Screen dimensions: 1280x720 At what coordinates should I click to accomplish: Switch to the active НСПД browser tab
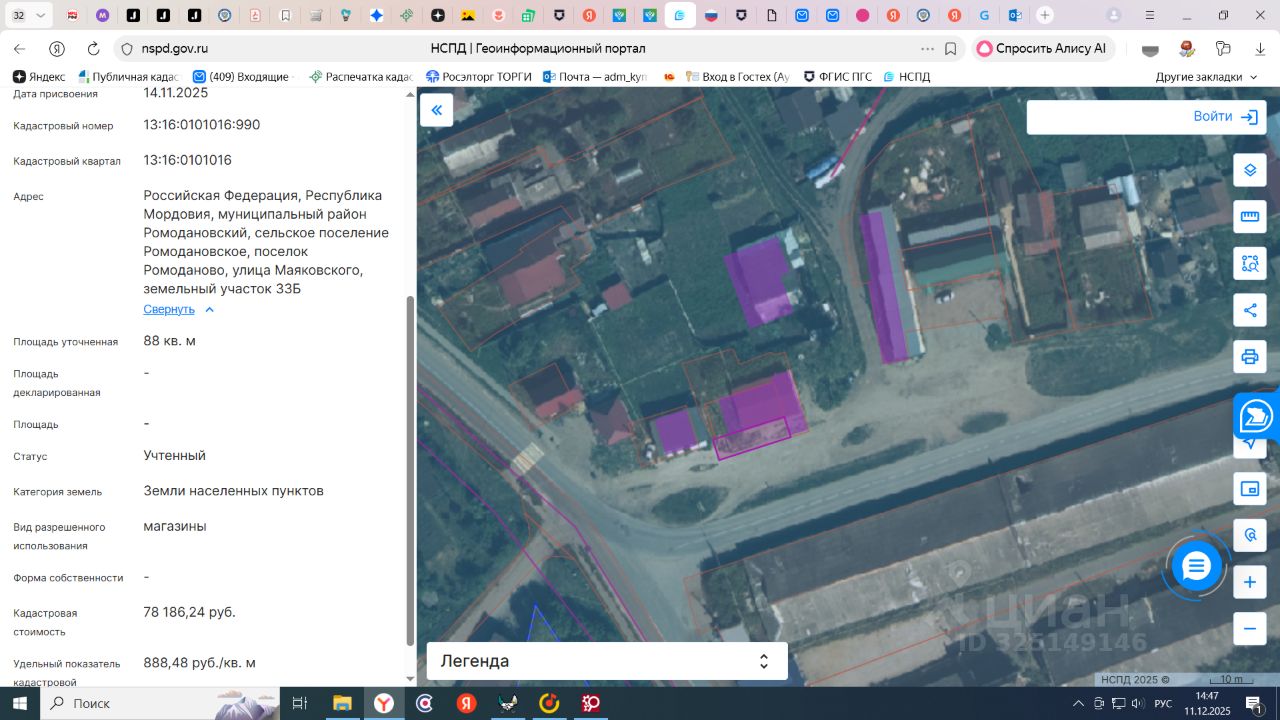680,15
